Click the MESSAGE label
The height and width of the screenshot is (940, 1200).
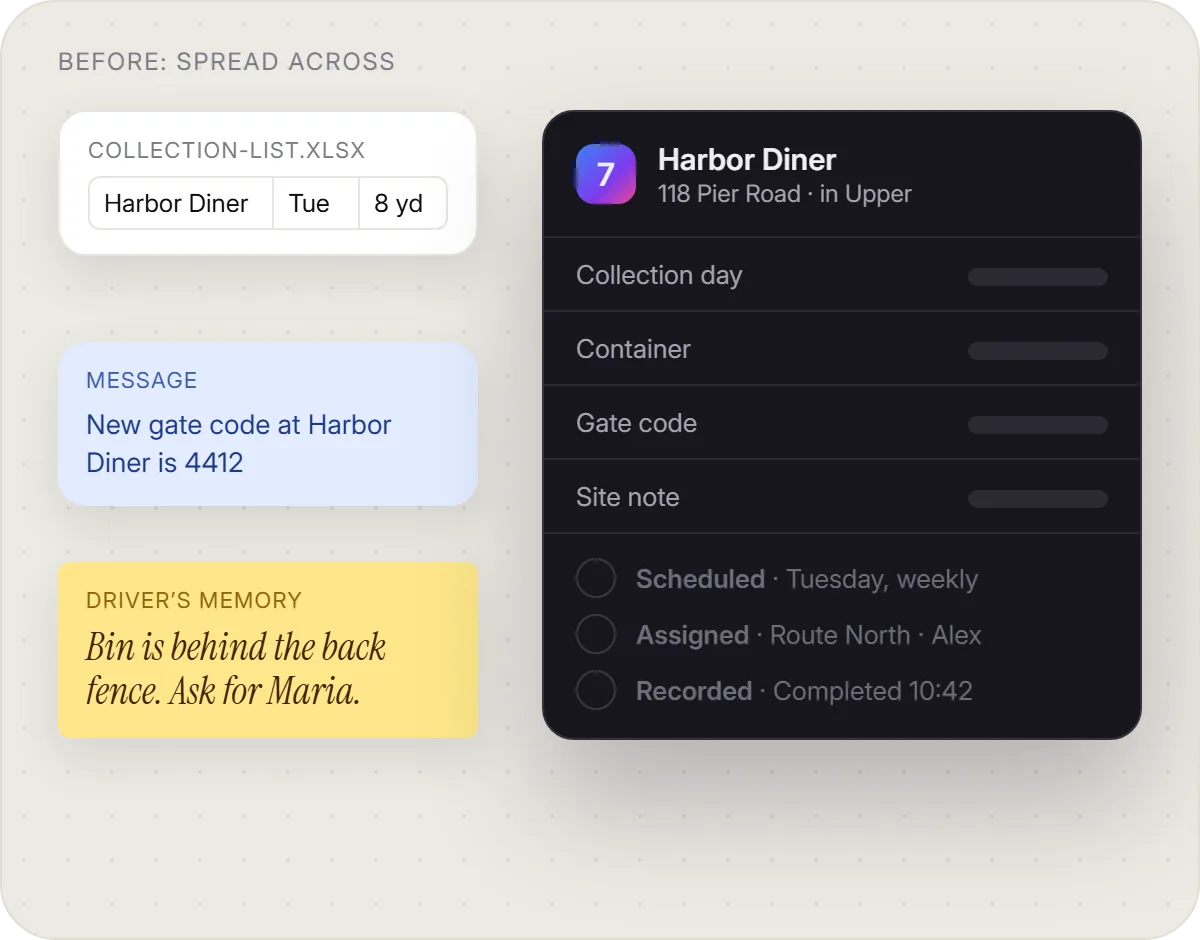pos(142,380)
